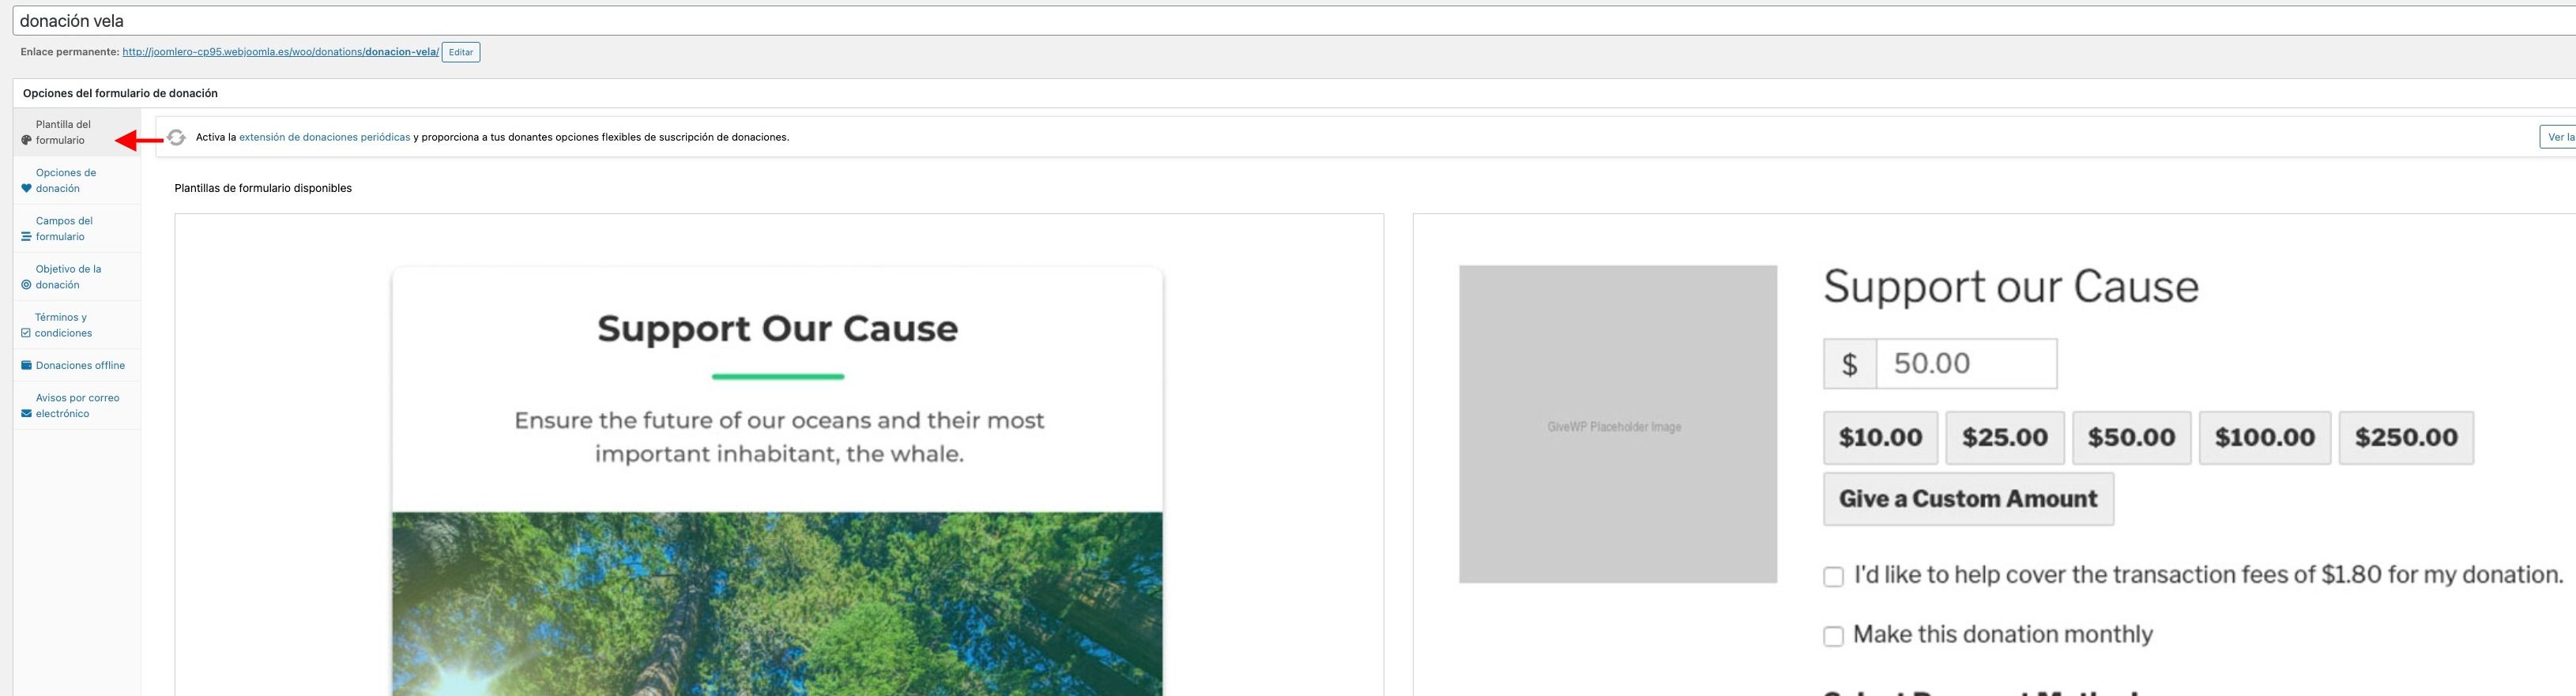The height and width of the screenshot is (696, 2576).
Task: Click the check icon beside Términos y condiciones
Action: pos(26,333)
